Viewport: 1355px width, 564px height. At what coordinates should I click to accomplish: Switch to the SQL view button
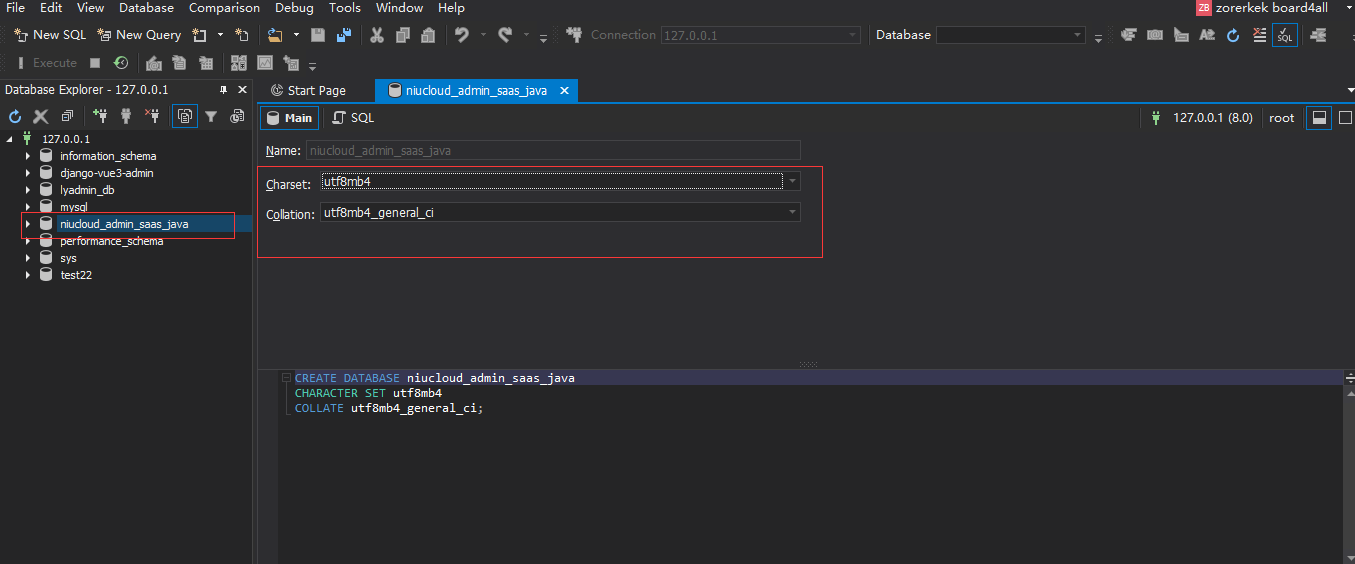pos(353,118)
